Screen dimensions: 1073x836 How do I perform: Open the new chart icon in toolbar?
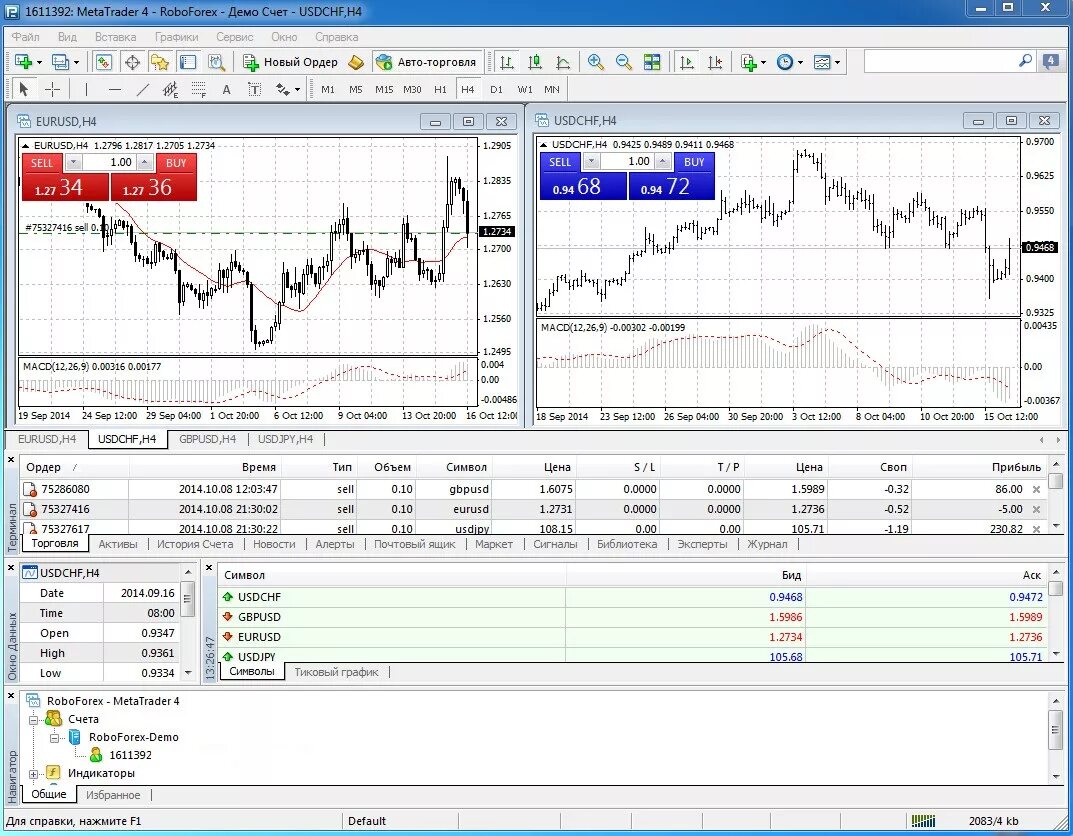pos(23,62)
